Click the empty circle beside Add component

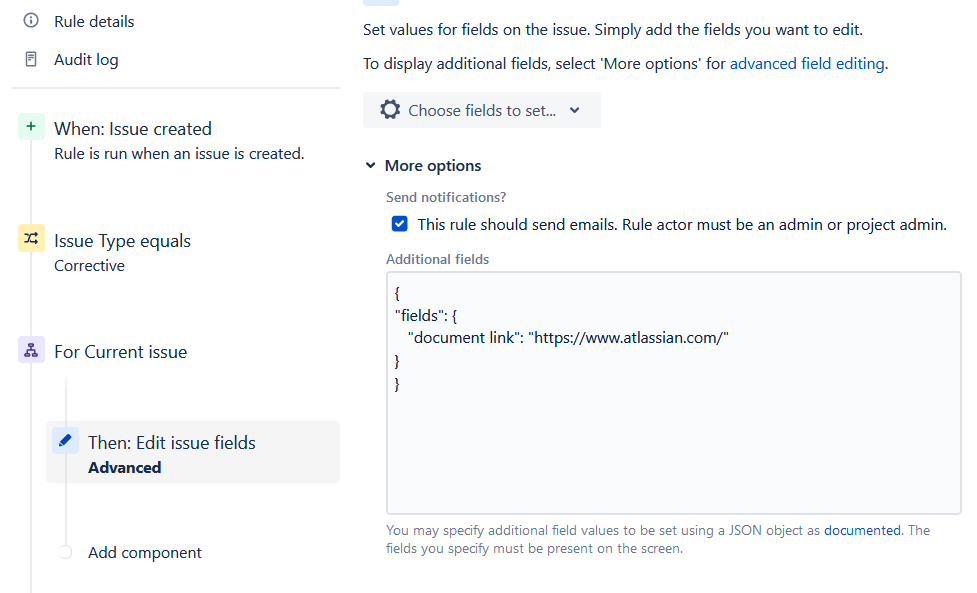64,551
